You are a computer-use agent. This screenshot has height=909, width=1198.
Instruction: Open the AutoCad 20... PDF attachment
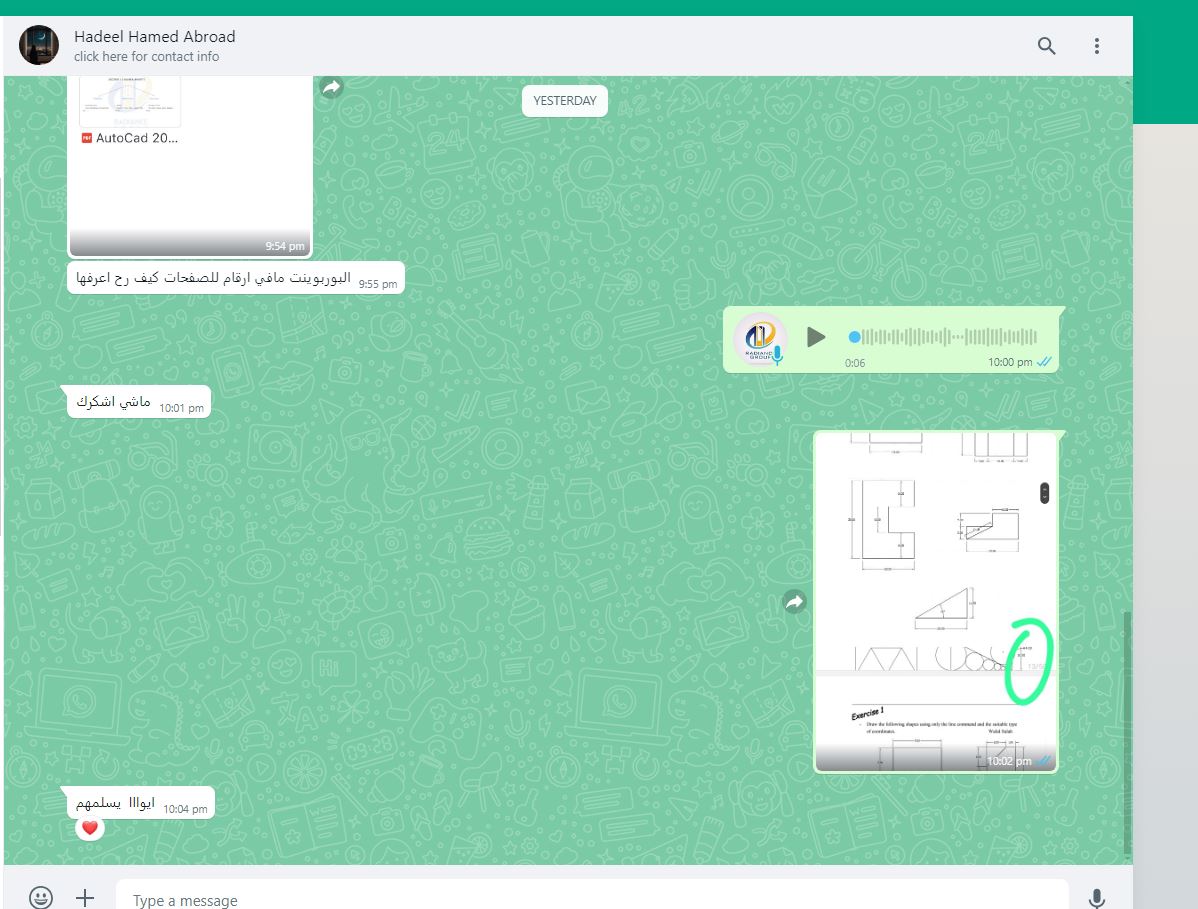pyautogui.click(x=190, y=166)
